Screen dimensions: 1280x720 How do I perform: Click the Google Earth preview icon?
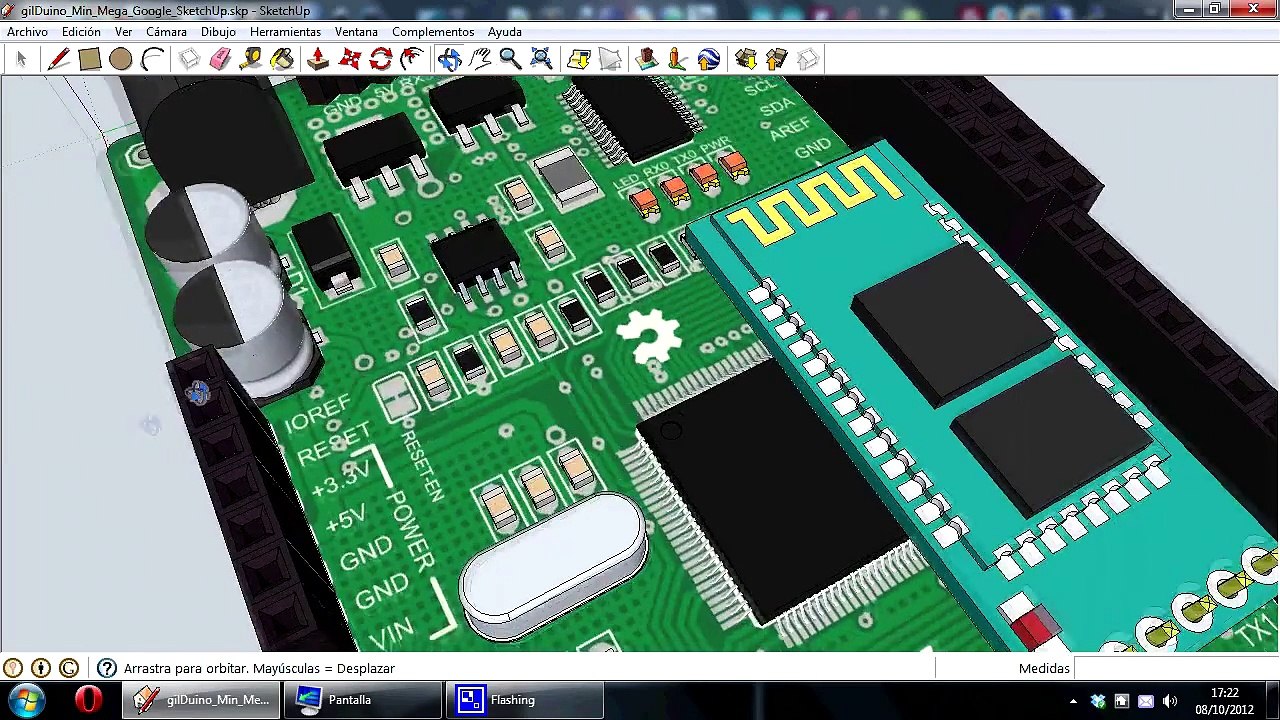[x=708, y=59]
